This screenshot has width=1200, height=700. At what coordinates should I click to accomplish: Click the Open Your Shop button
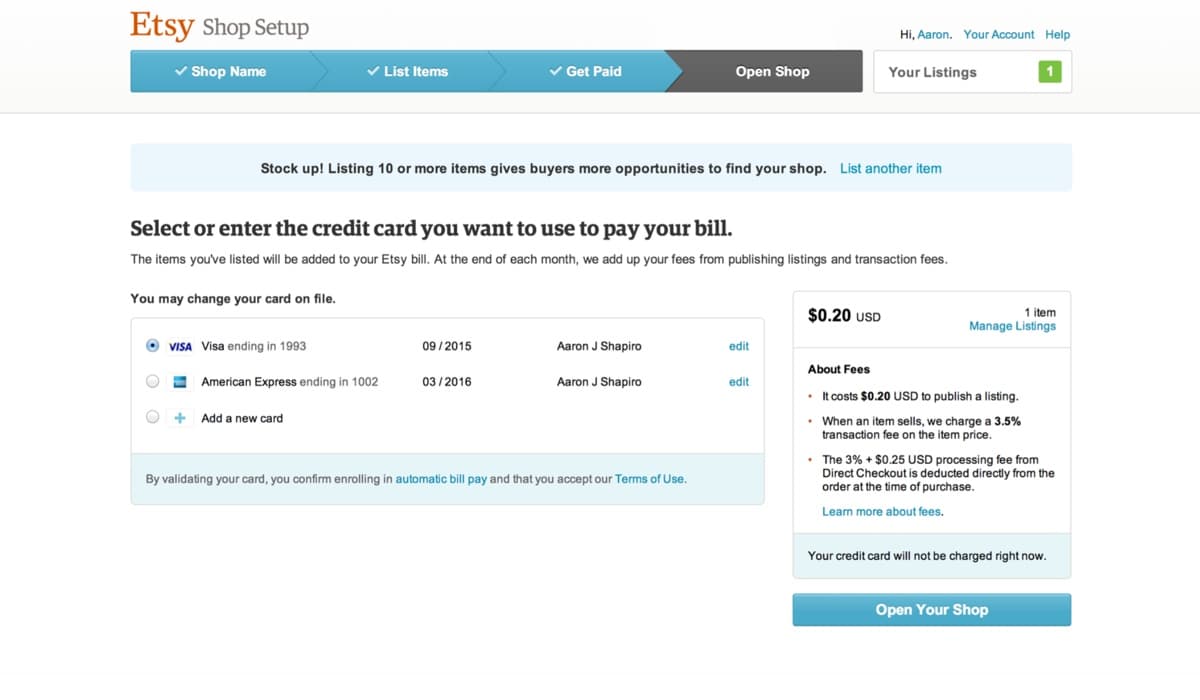point(931,609)
